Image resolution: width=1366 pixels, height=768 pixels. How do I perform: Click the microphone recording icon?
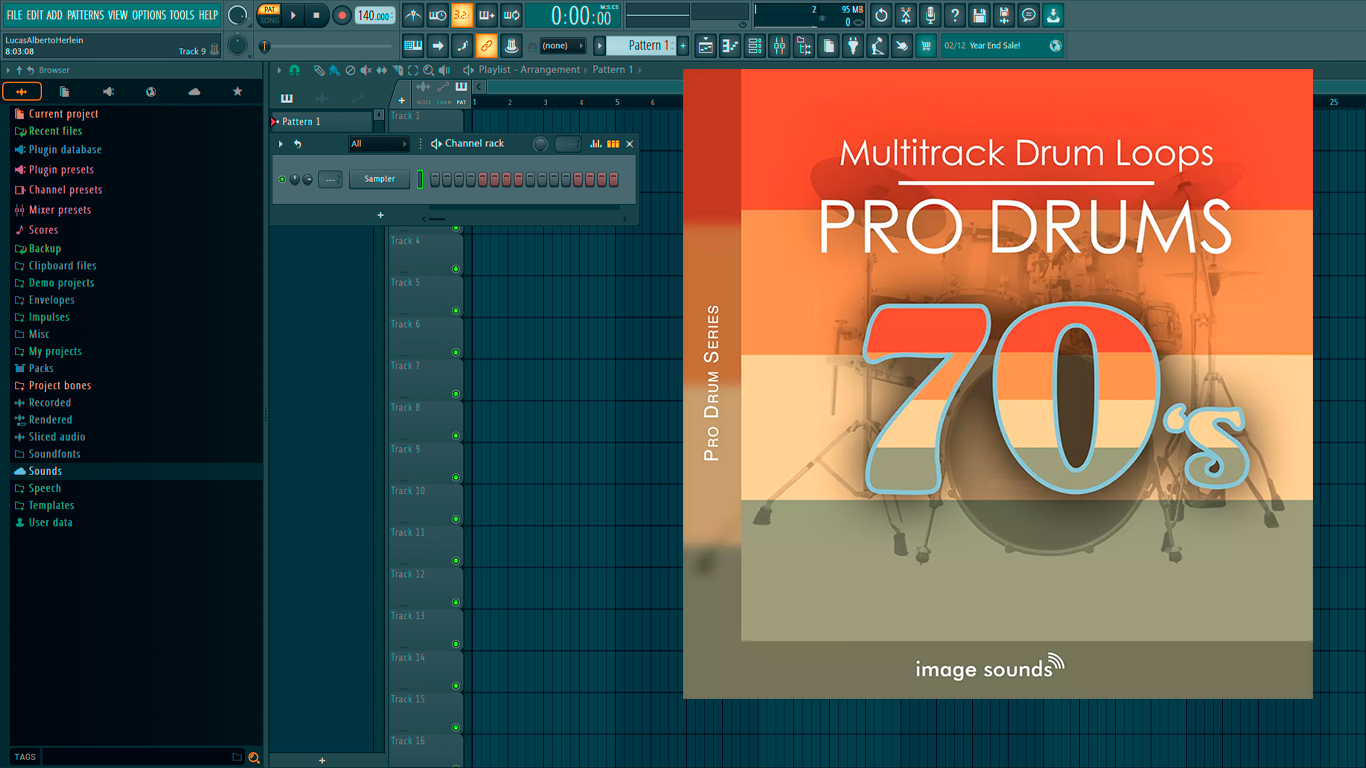[x=930, y=15]
